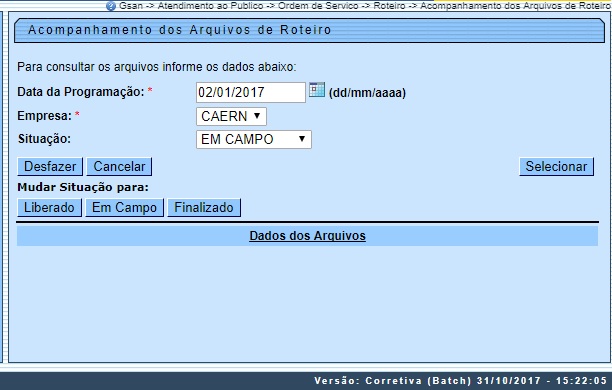Click the Data da Programação label
The height and width of the screenshot is (390, 612).
pos(81,92)
